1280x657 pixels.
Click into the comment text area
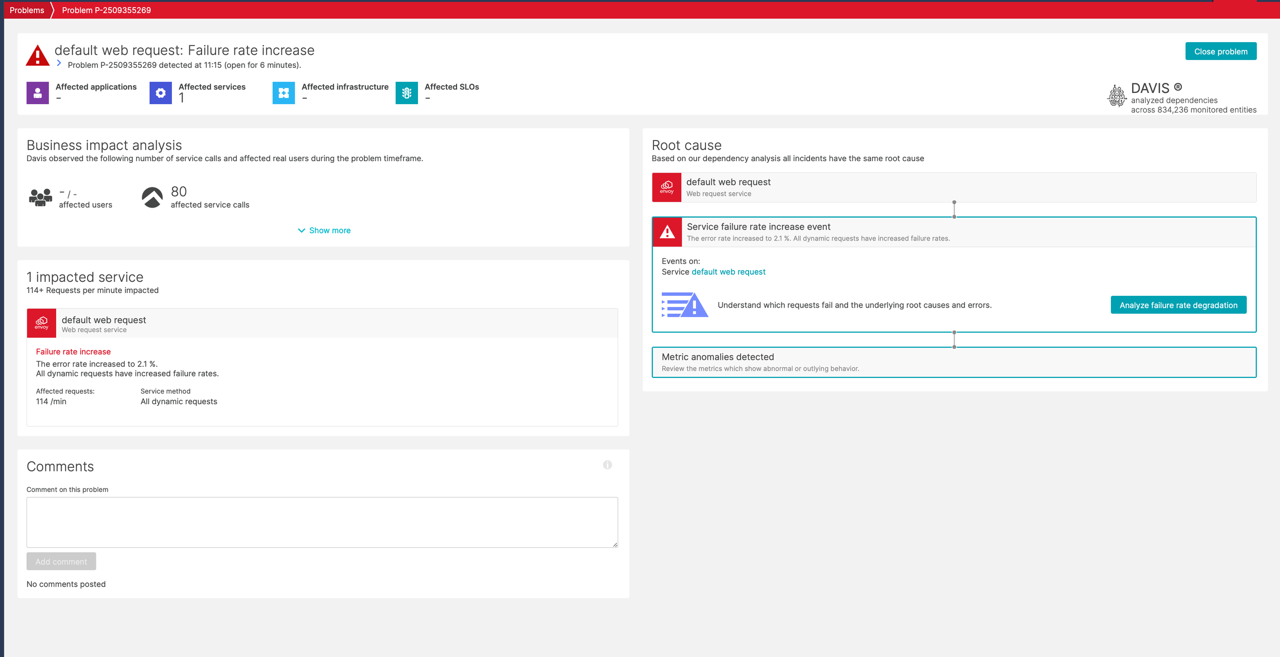(322, 522)
